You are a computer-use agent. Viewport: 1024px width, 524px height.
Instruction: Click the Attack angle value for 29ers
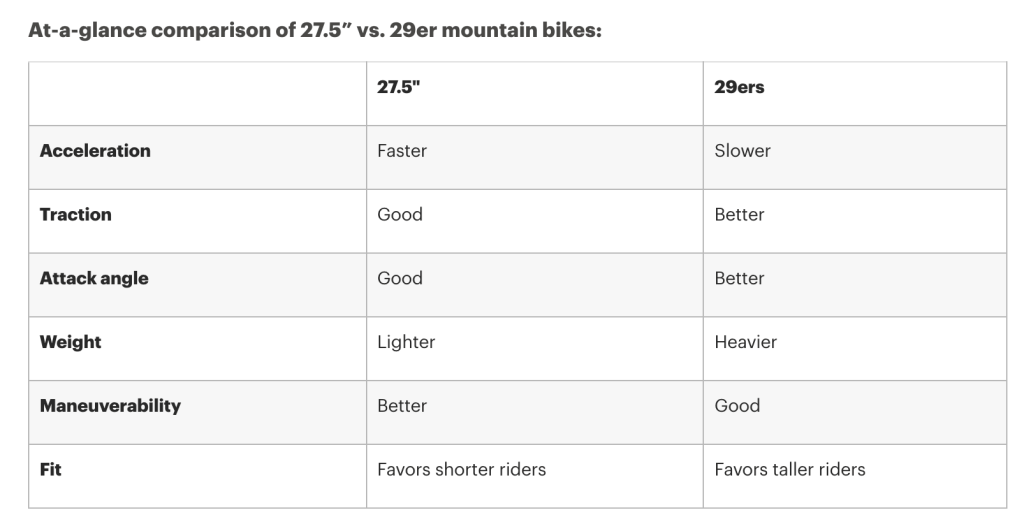(x=739, y=279)
